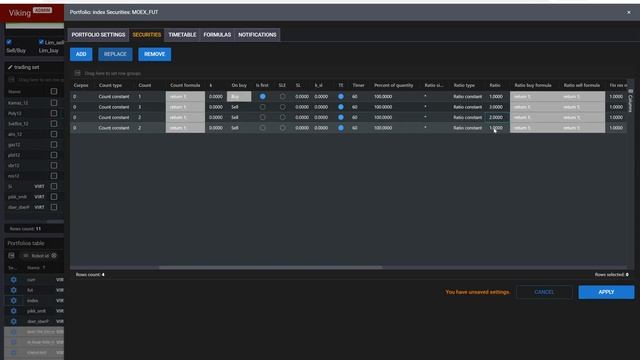Image resolution: width=640 pixels, height=360 pixels.
Task: Sort by the Count type column header
Action: pos(110,85)
